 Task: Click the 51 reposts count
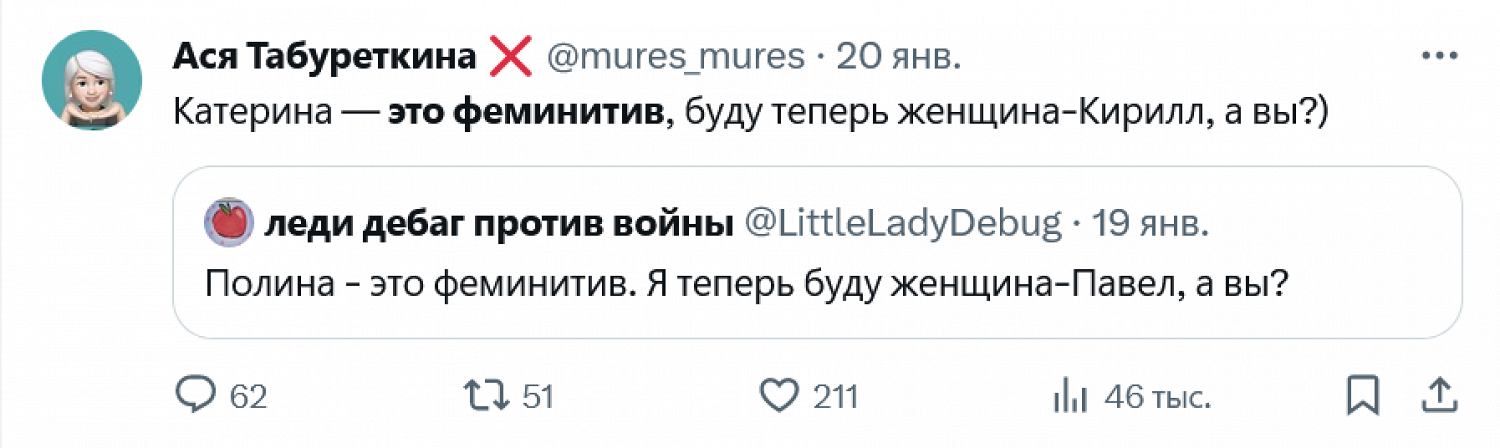point(538,397)
